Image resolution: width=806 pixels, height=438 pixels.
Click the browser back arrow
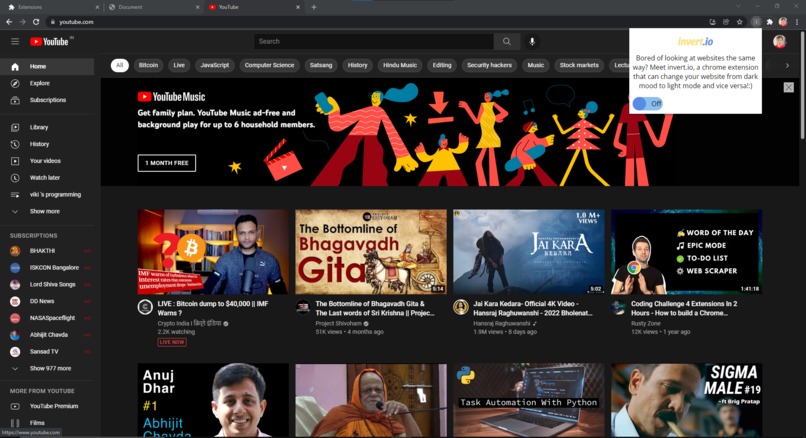pyautogui.click(x=9, y=22)
